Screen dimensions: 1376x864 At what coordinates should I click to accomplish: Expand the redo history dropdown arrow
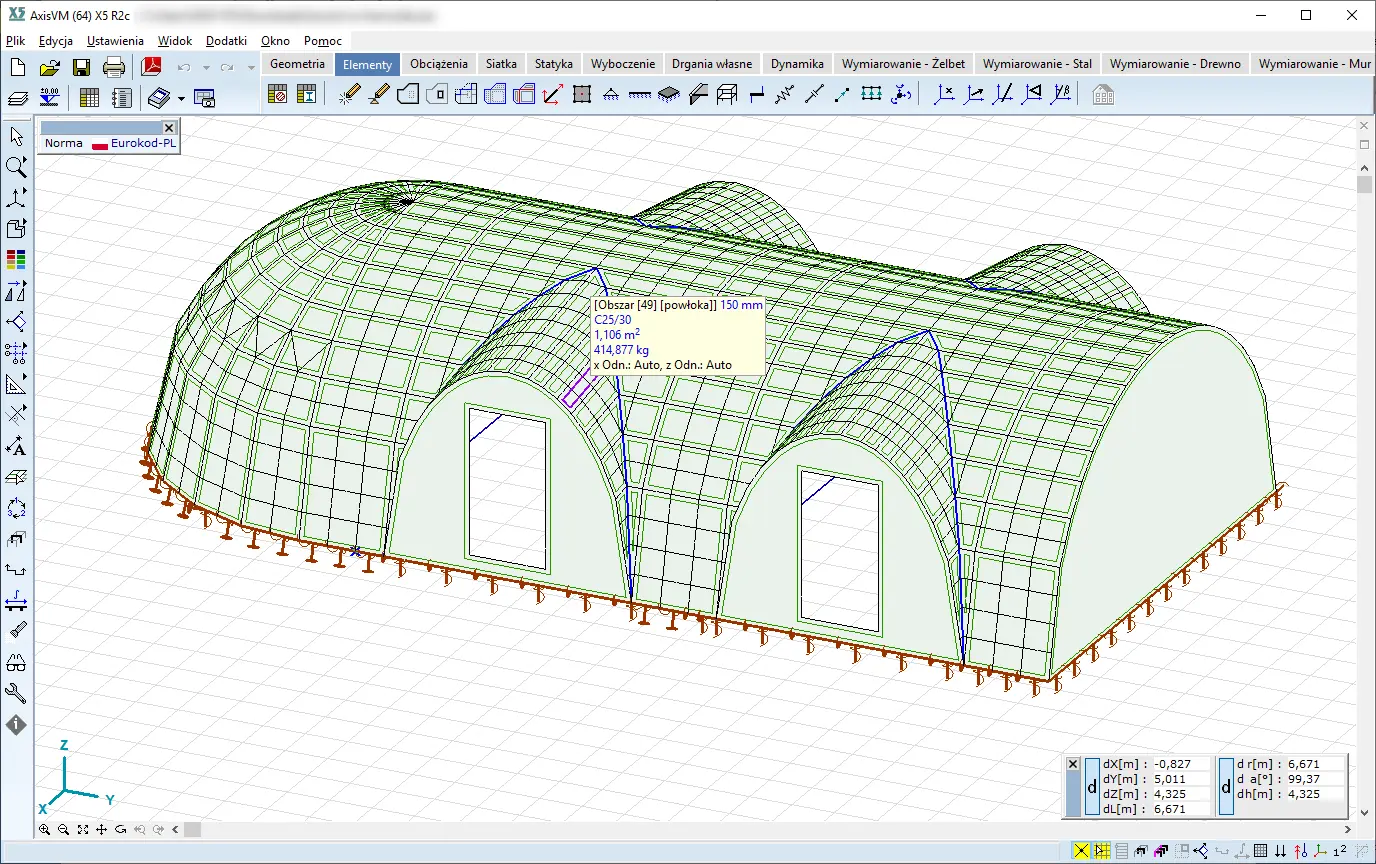(x=251, y=68)
